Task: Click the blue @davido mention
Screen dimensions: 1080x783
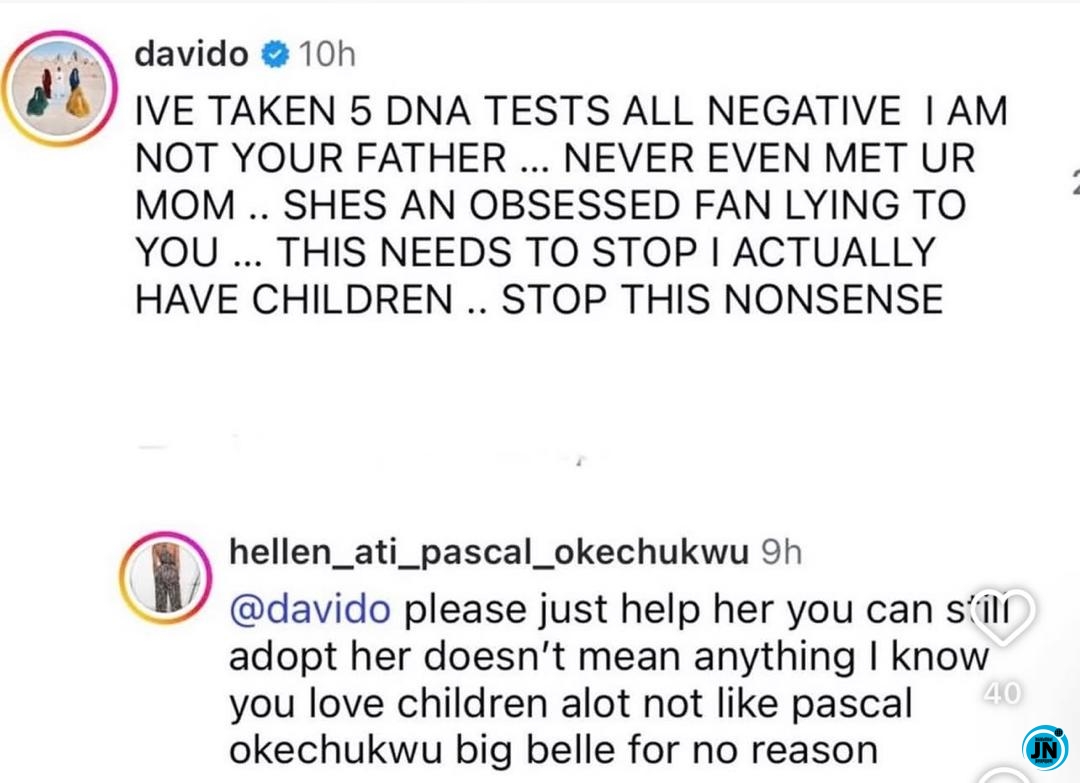Action: tap(311, 610)
